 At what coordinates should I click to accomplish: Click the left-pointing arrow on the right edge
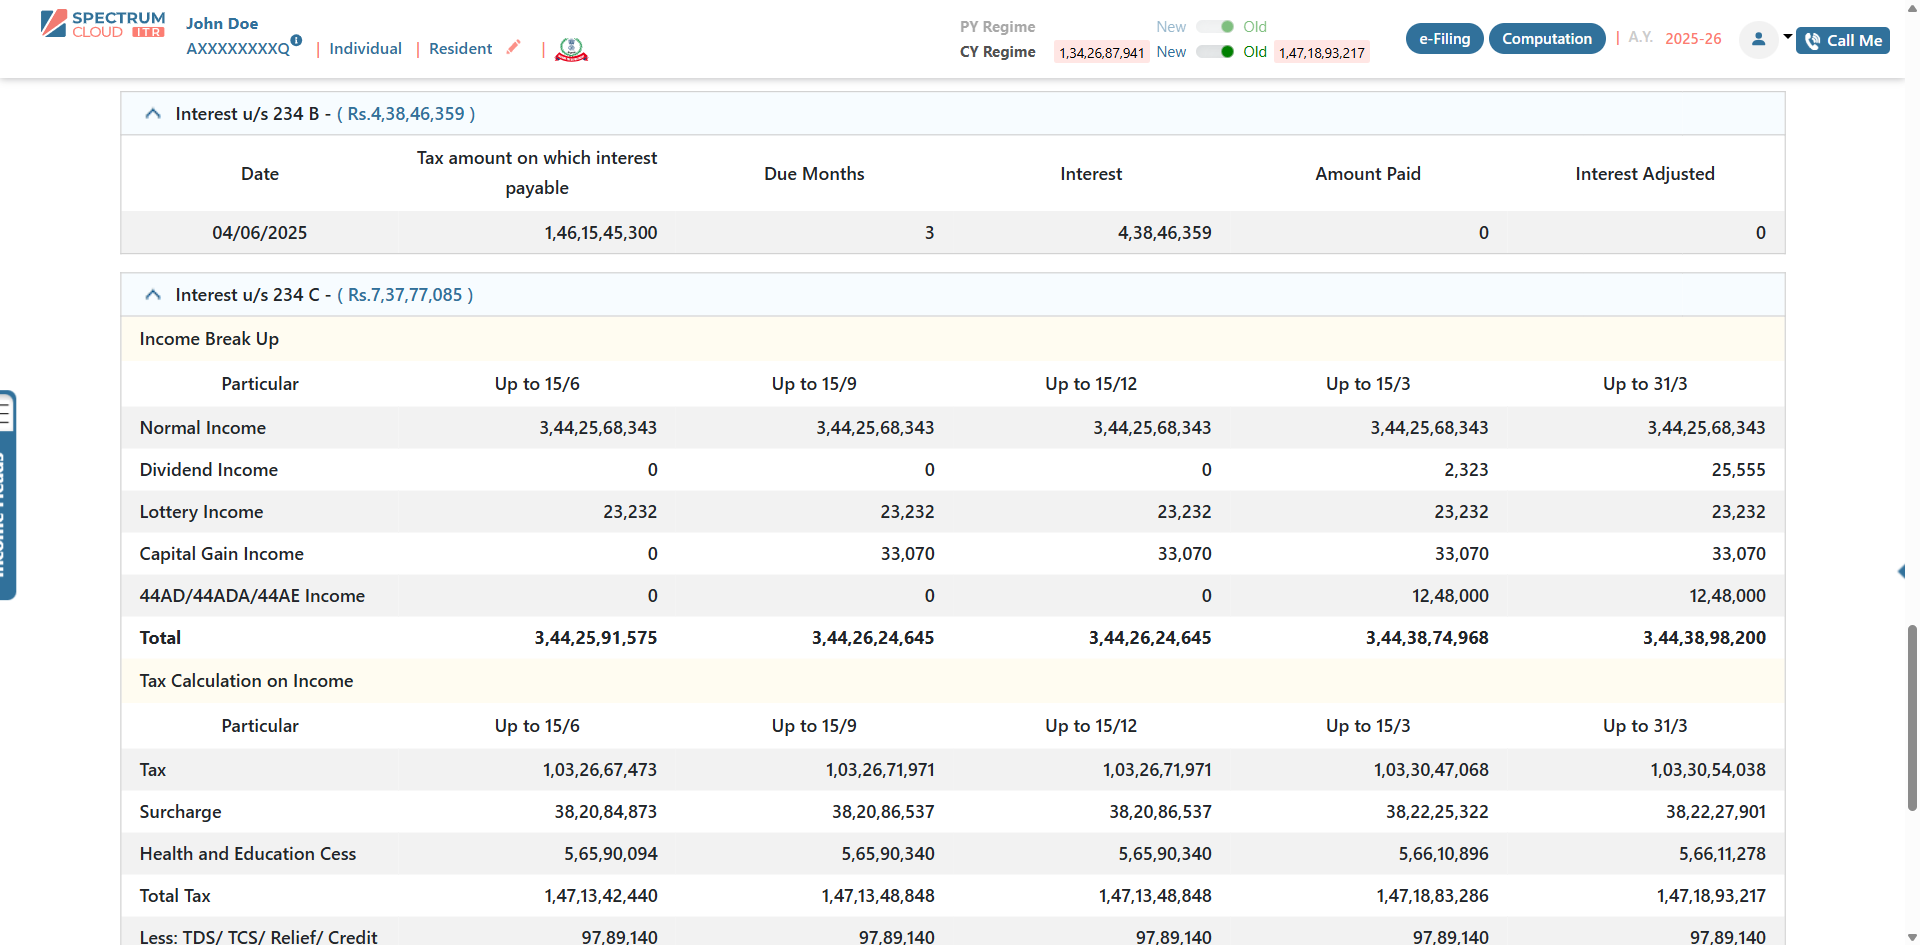(1903, 571)
